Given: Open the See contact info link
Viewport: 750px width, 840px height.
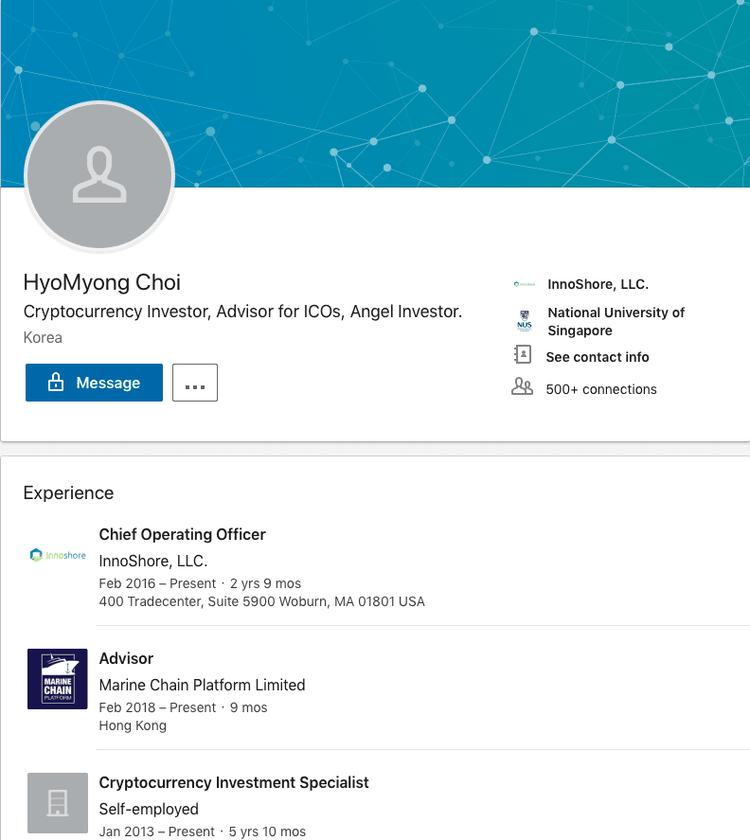Looking at the screenshot, I should (x=597, y=357).
